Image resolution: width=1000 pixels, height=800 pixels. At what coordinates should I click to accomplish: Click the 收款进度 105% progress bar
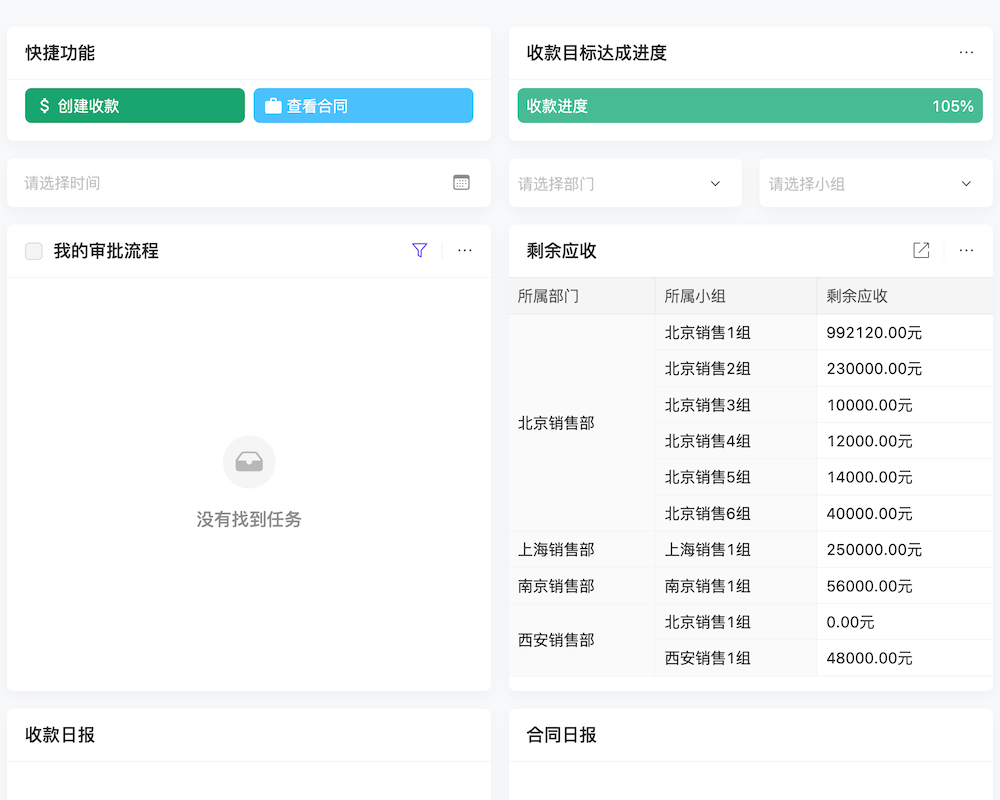tap(749, 105)
